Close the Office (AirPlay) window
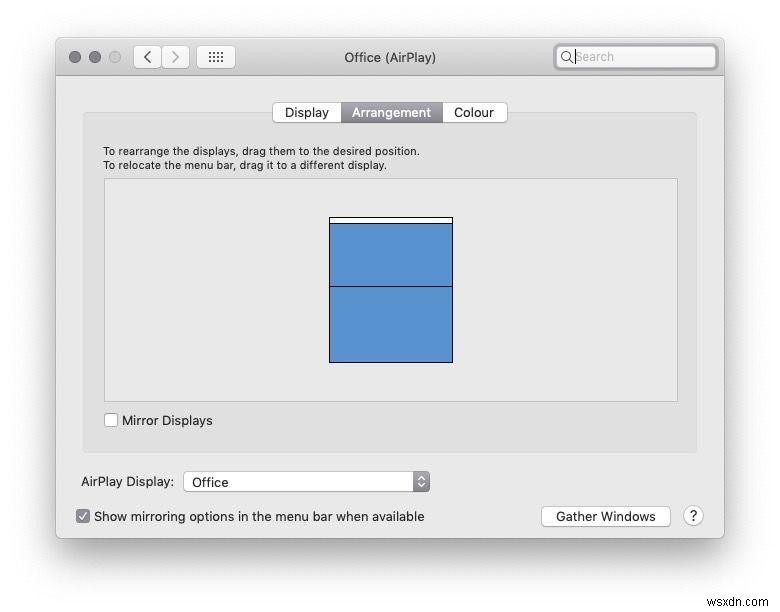The image size is (780, 612). [x=75, y=57]
